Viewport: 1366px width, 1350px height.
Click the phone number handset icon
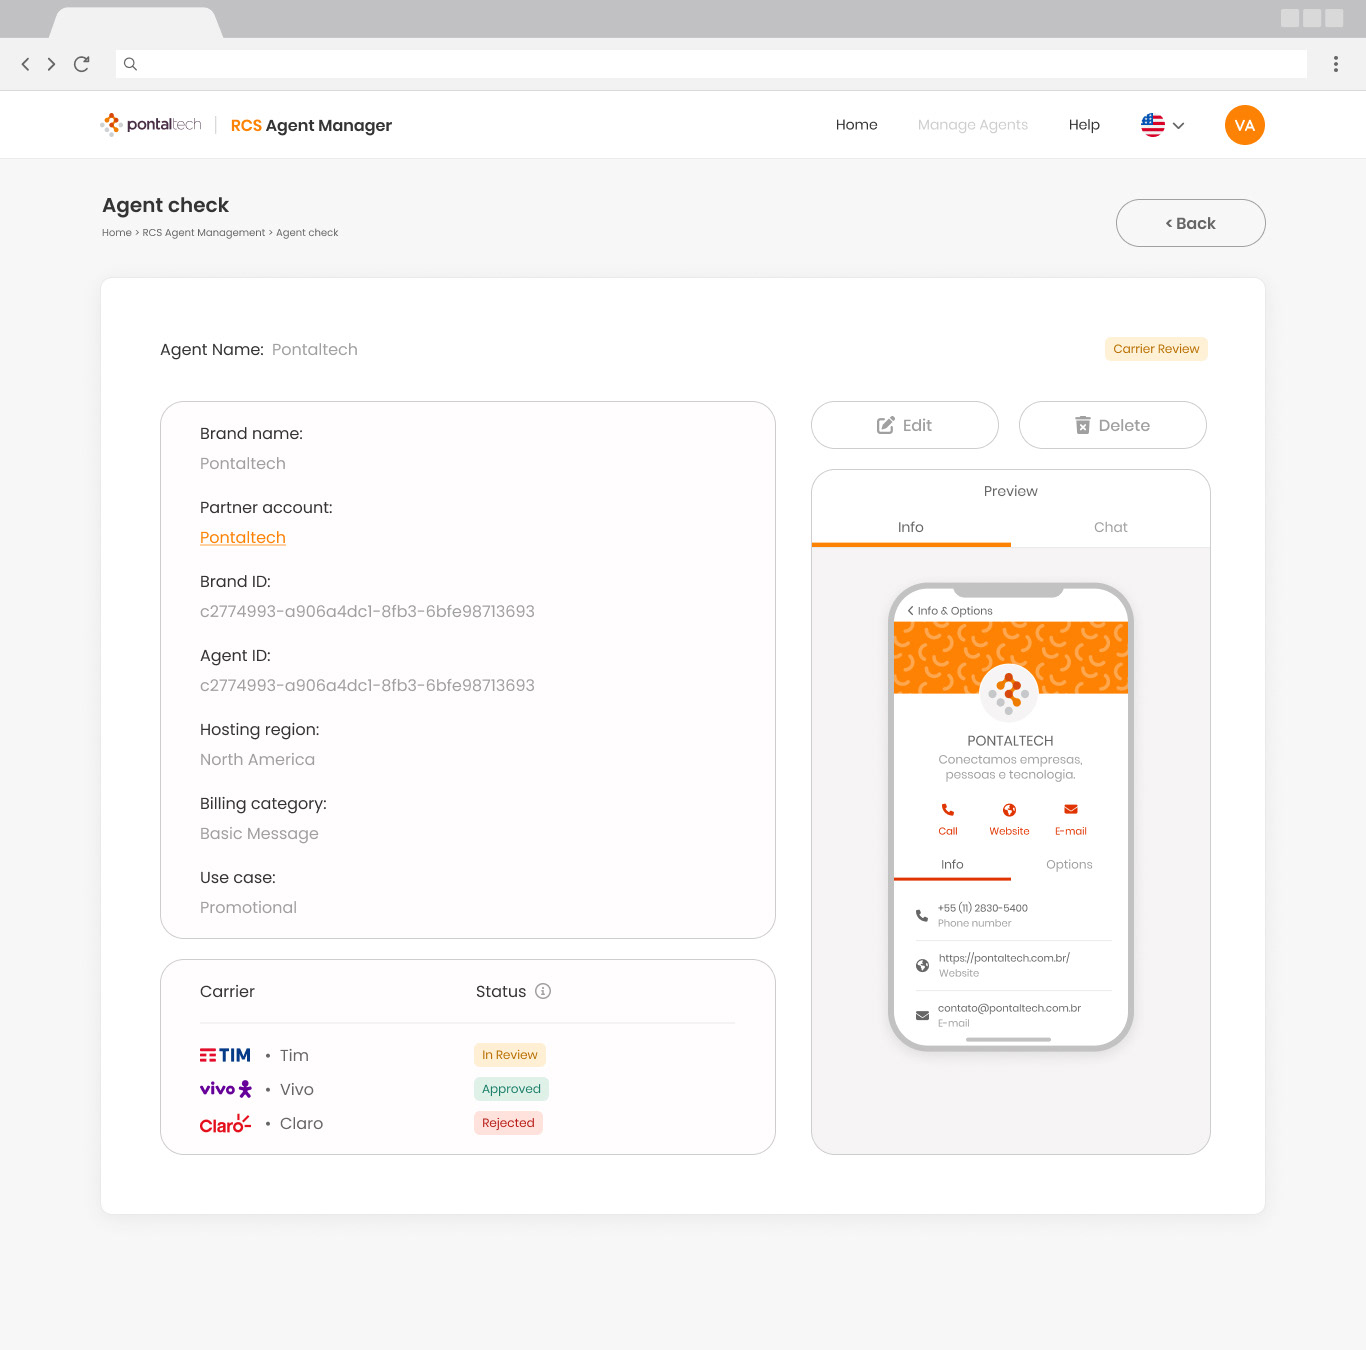[922, 915]
